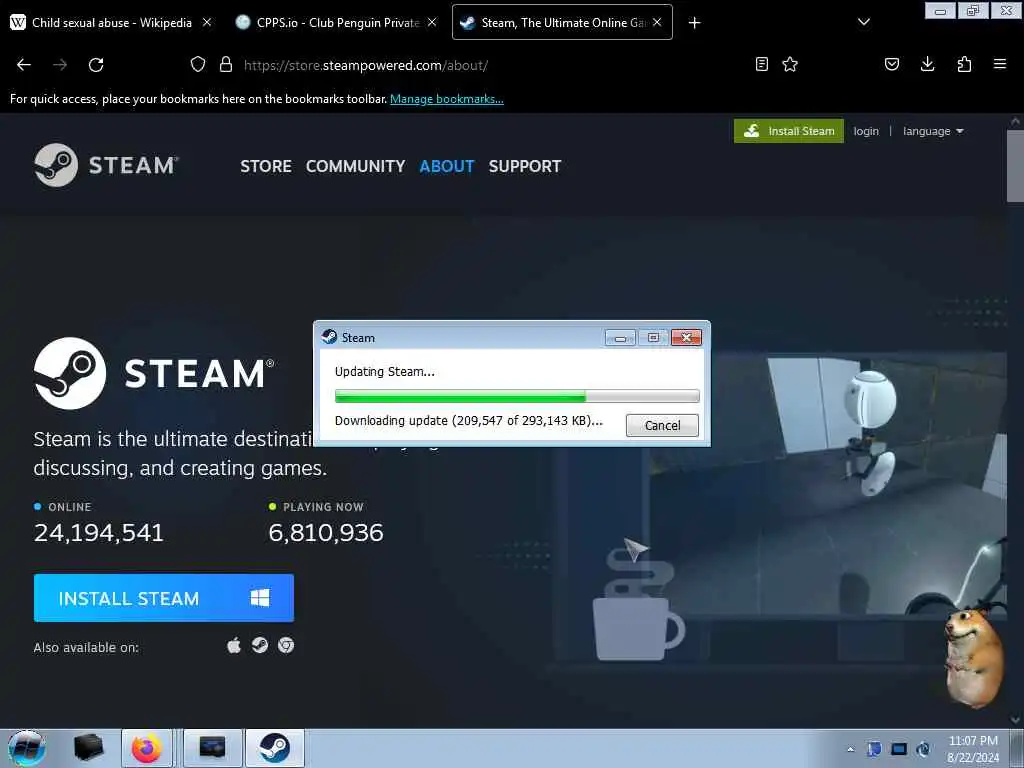Expand the language dropdown
This screenshot has width=1024, height=768.
933,131
